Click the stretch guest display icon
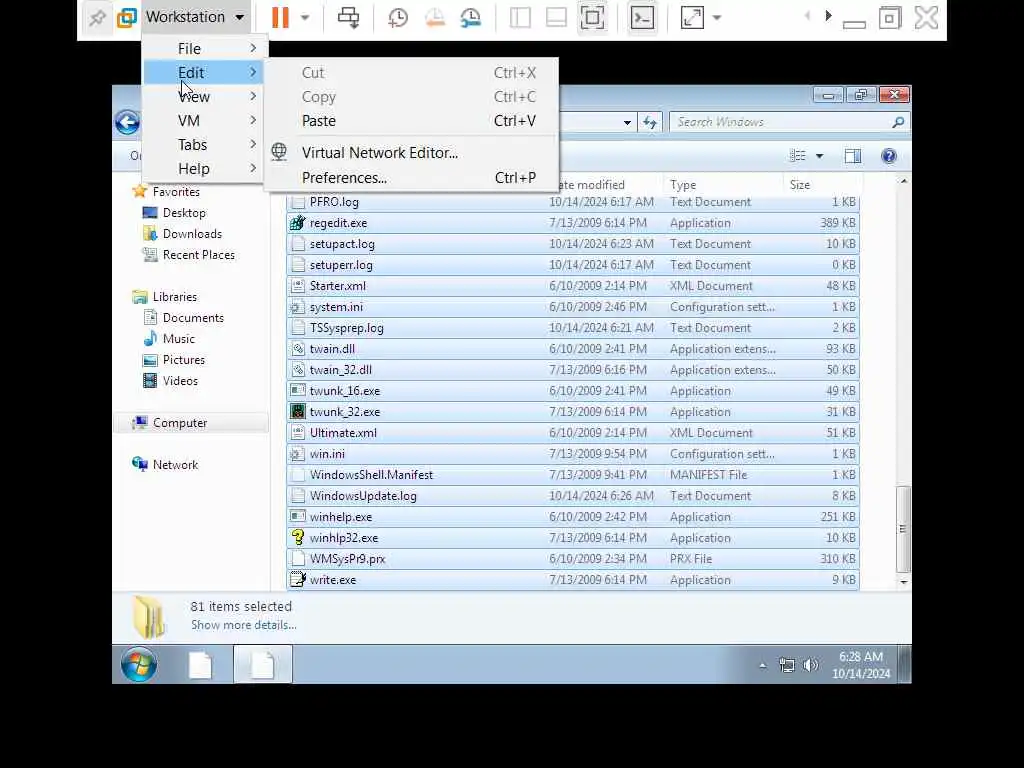 click(692, 18)
